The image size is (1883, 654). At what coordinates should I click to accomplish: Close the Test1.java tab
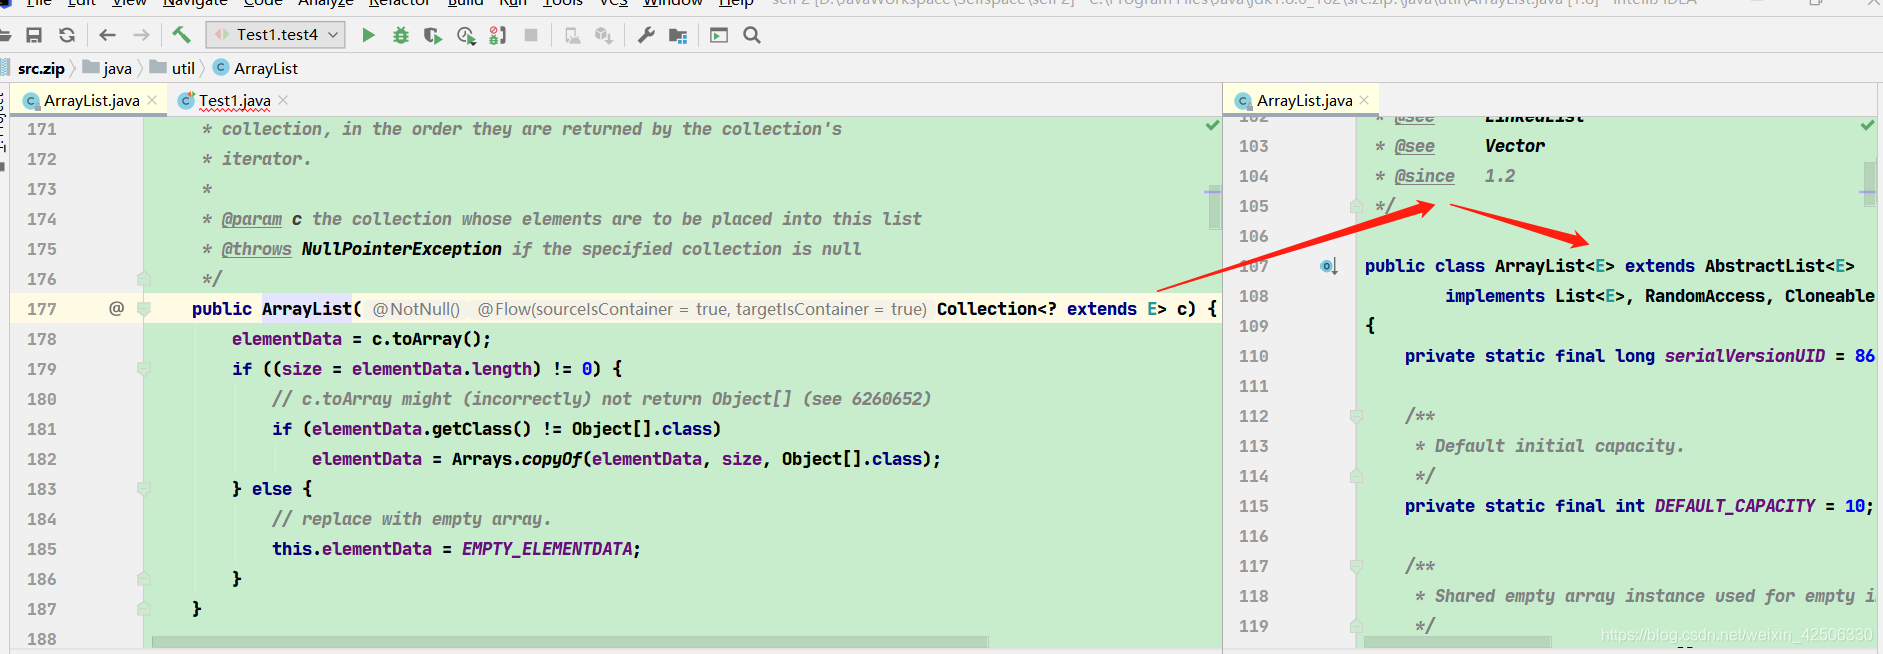283,100
